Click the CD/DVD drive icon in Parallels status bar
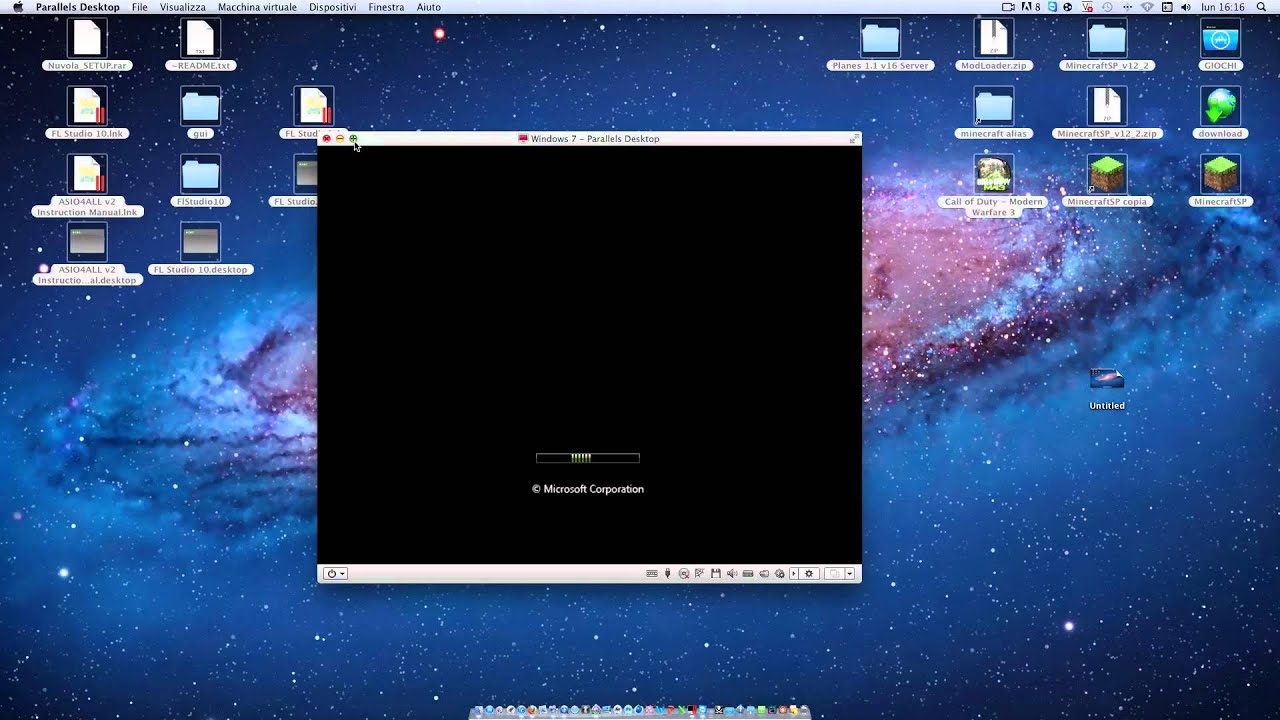Image resolution: width=1280 pixels, height=720 pixels. pyautogui.click(x=684, y=574)
